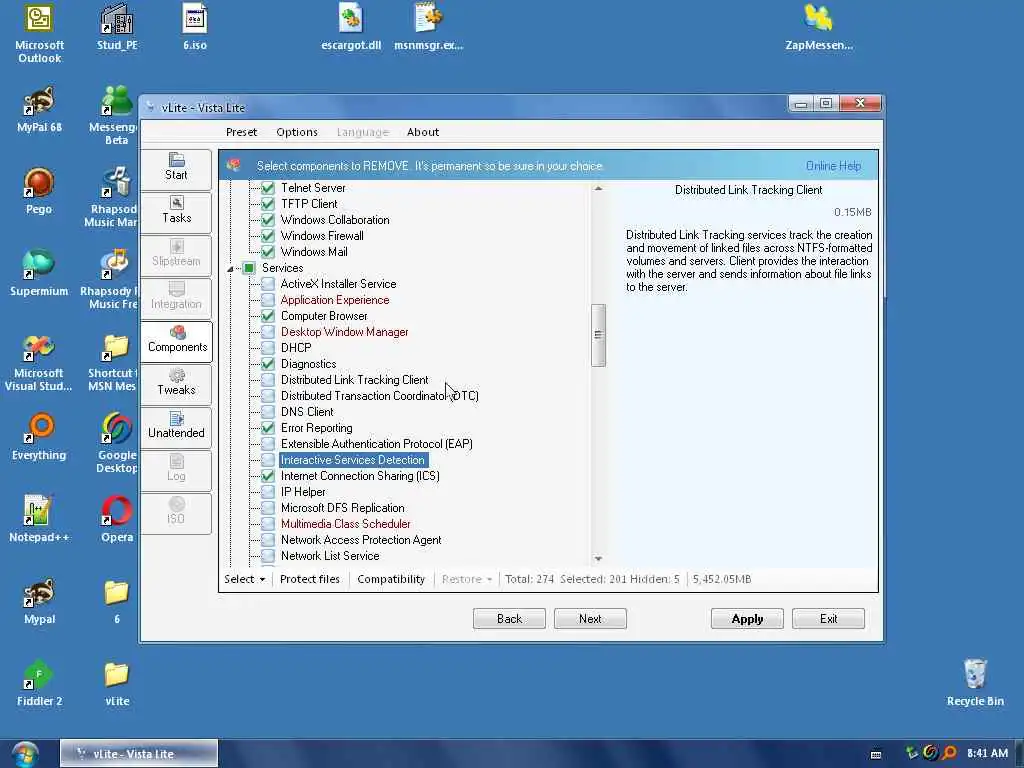Viewport: 1024px width, 768px height.
Task: Check the DHCP checkbox
Action: click(268, 348)
